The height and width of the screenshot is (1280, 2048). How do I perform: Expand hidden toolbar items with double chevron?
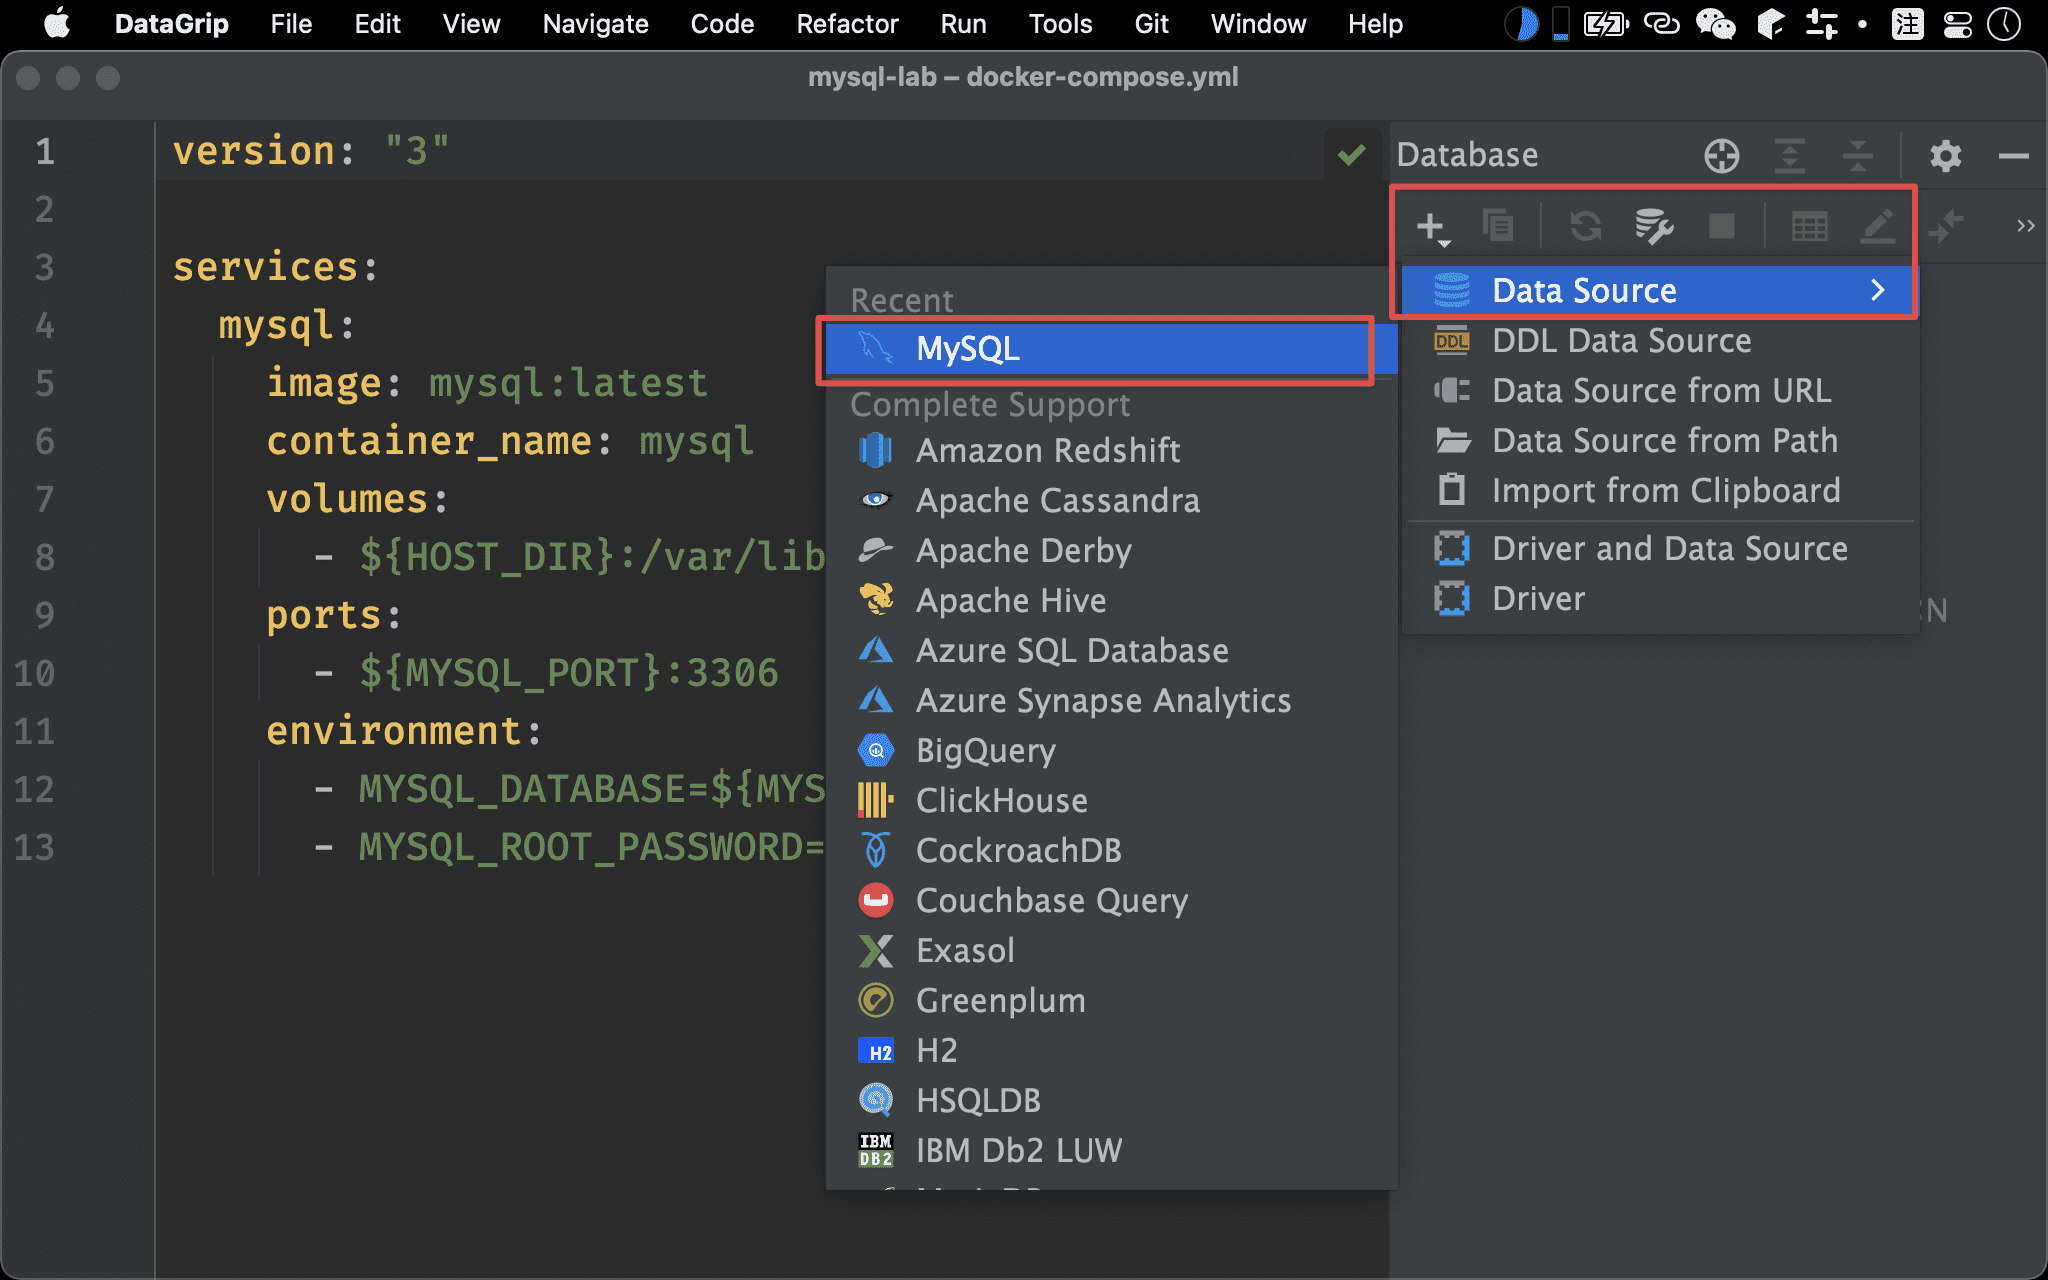(x=2025, y=226)
